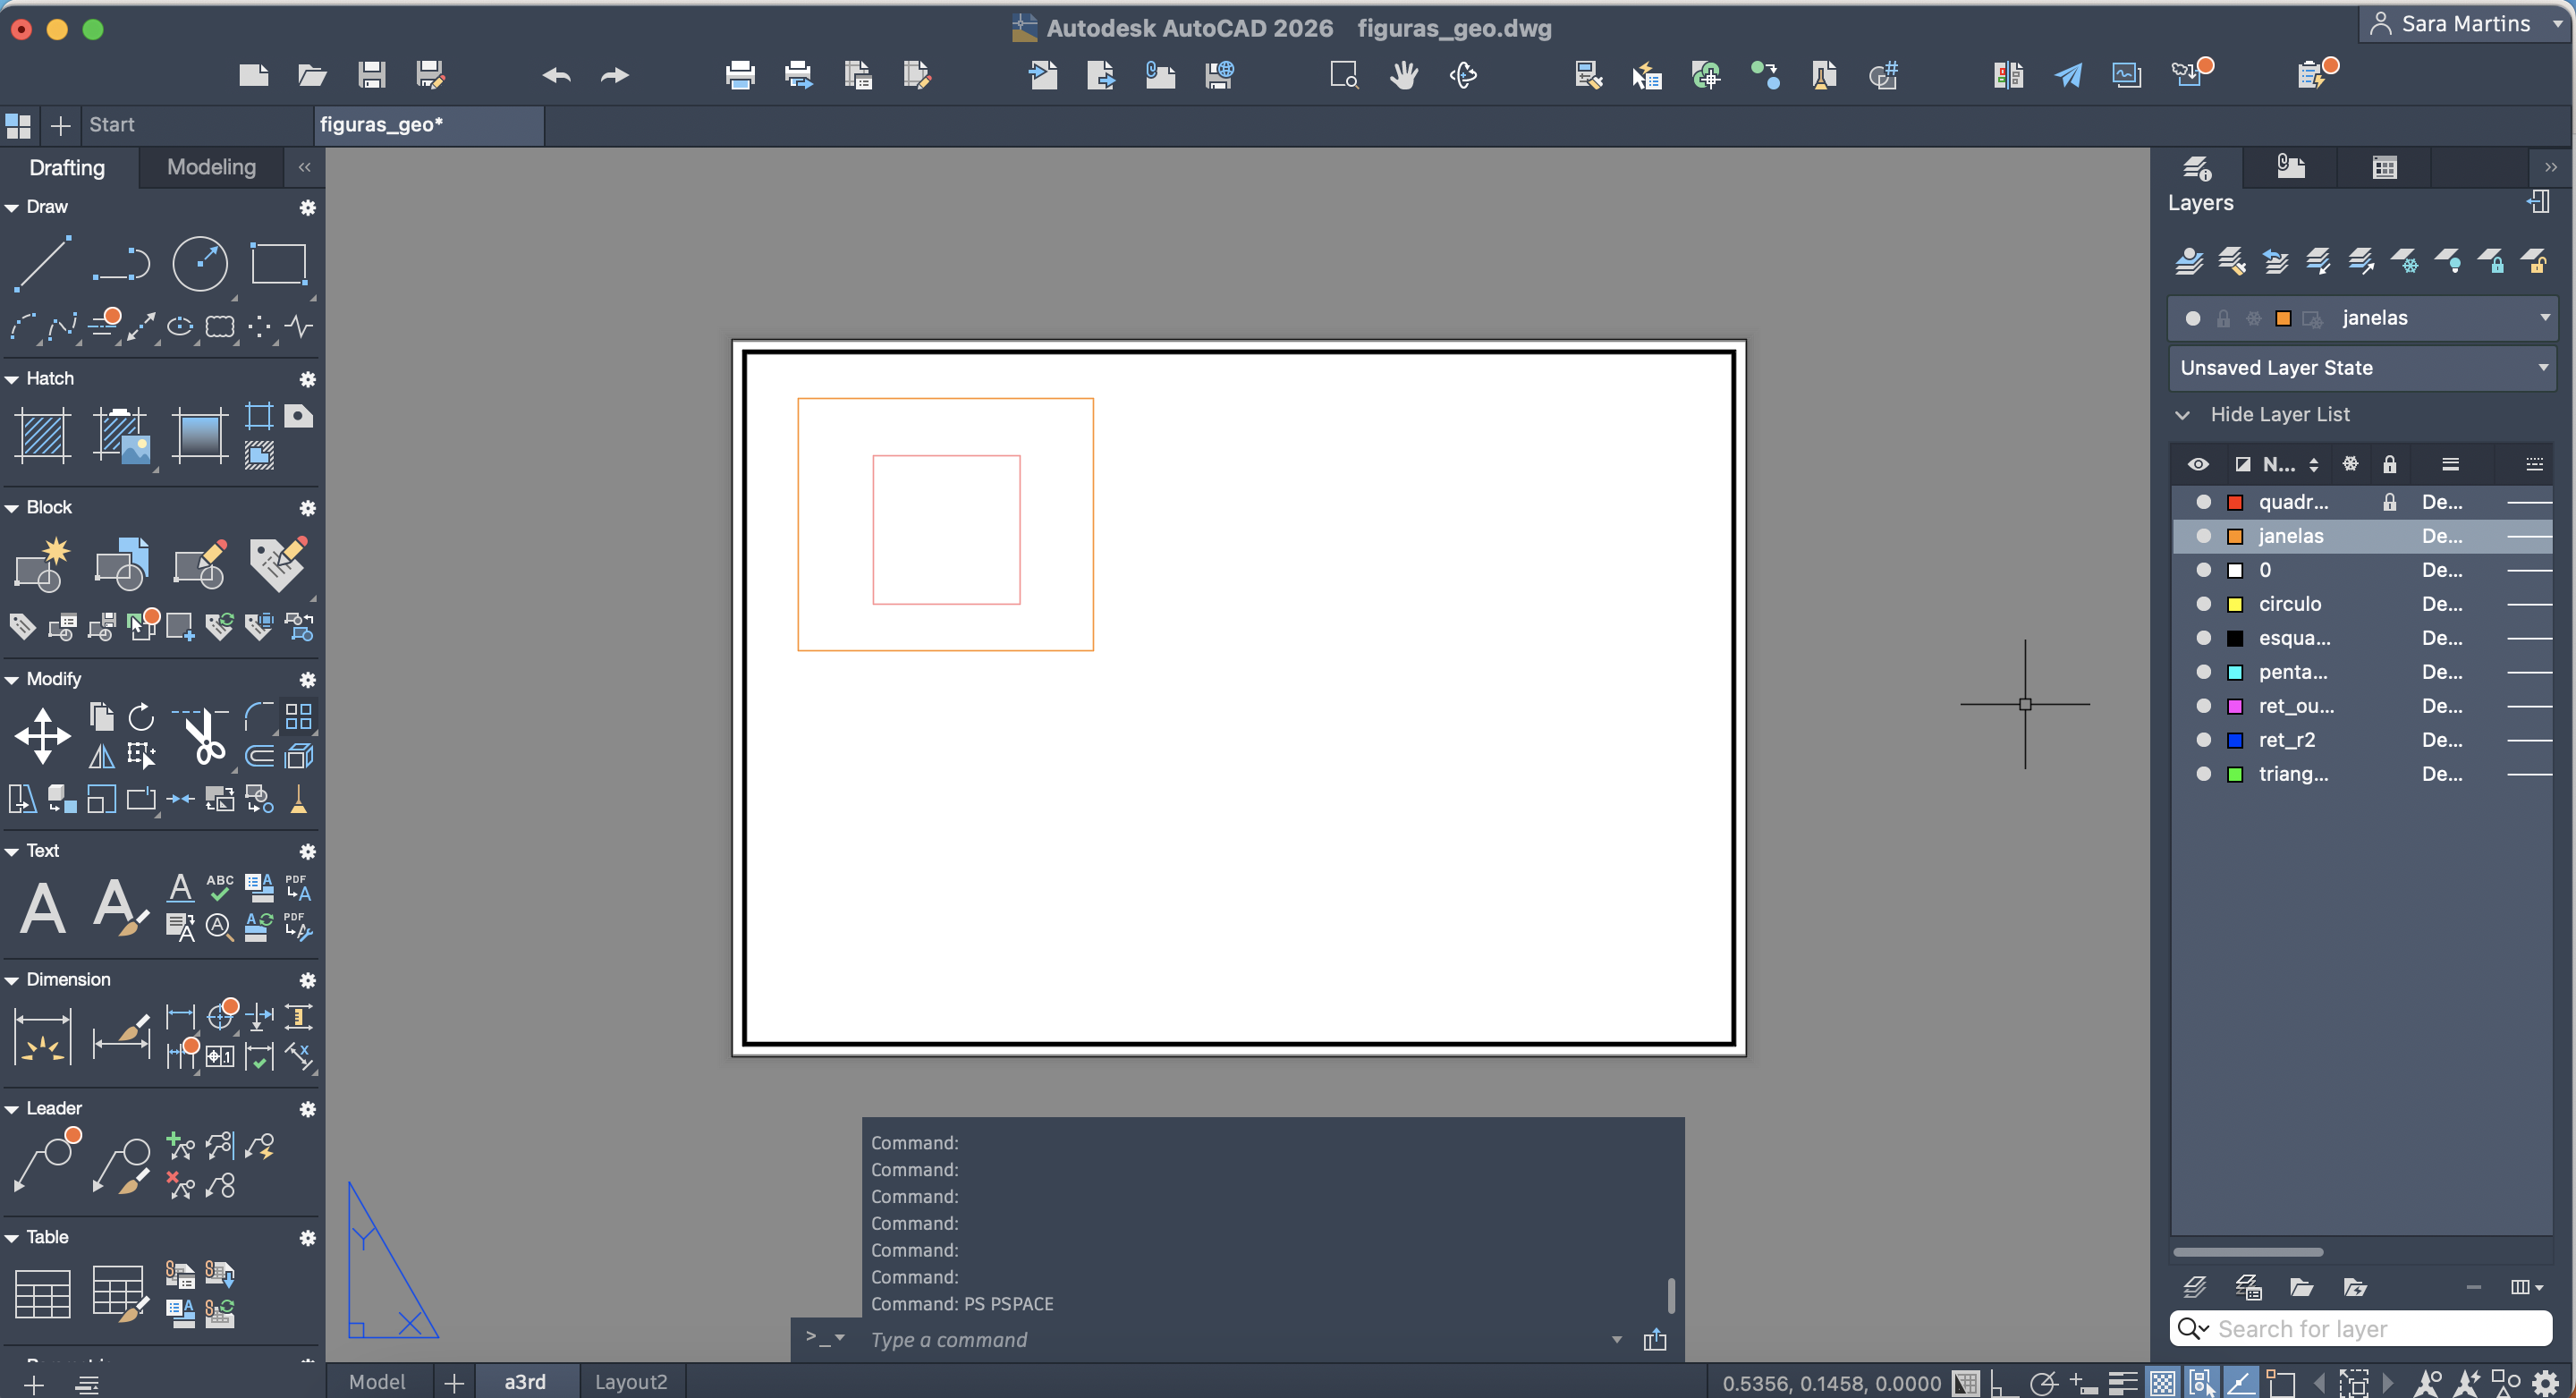
Task: Select the Circle draw tool
Action: pyautogui.click(x=200, y=264)
